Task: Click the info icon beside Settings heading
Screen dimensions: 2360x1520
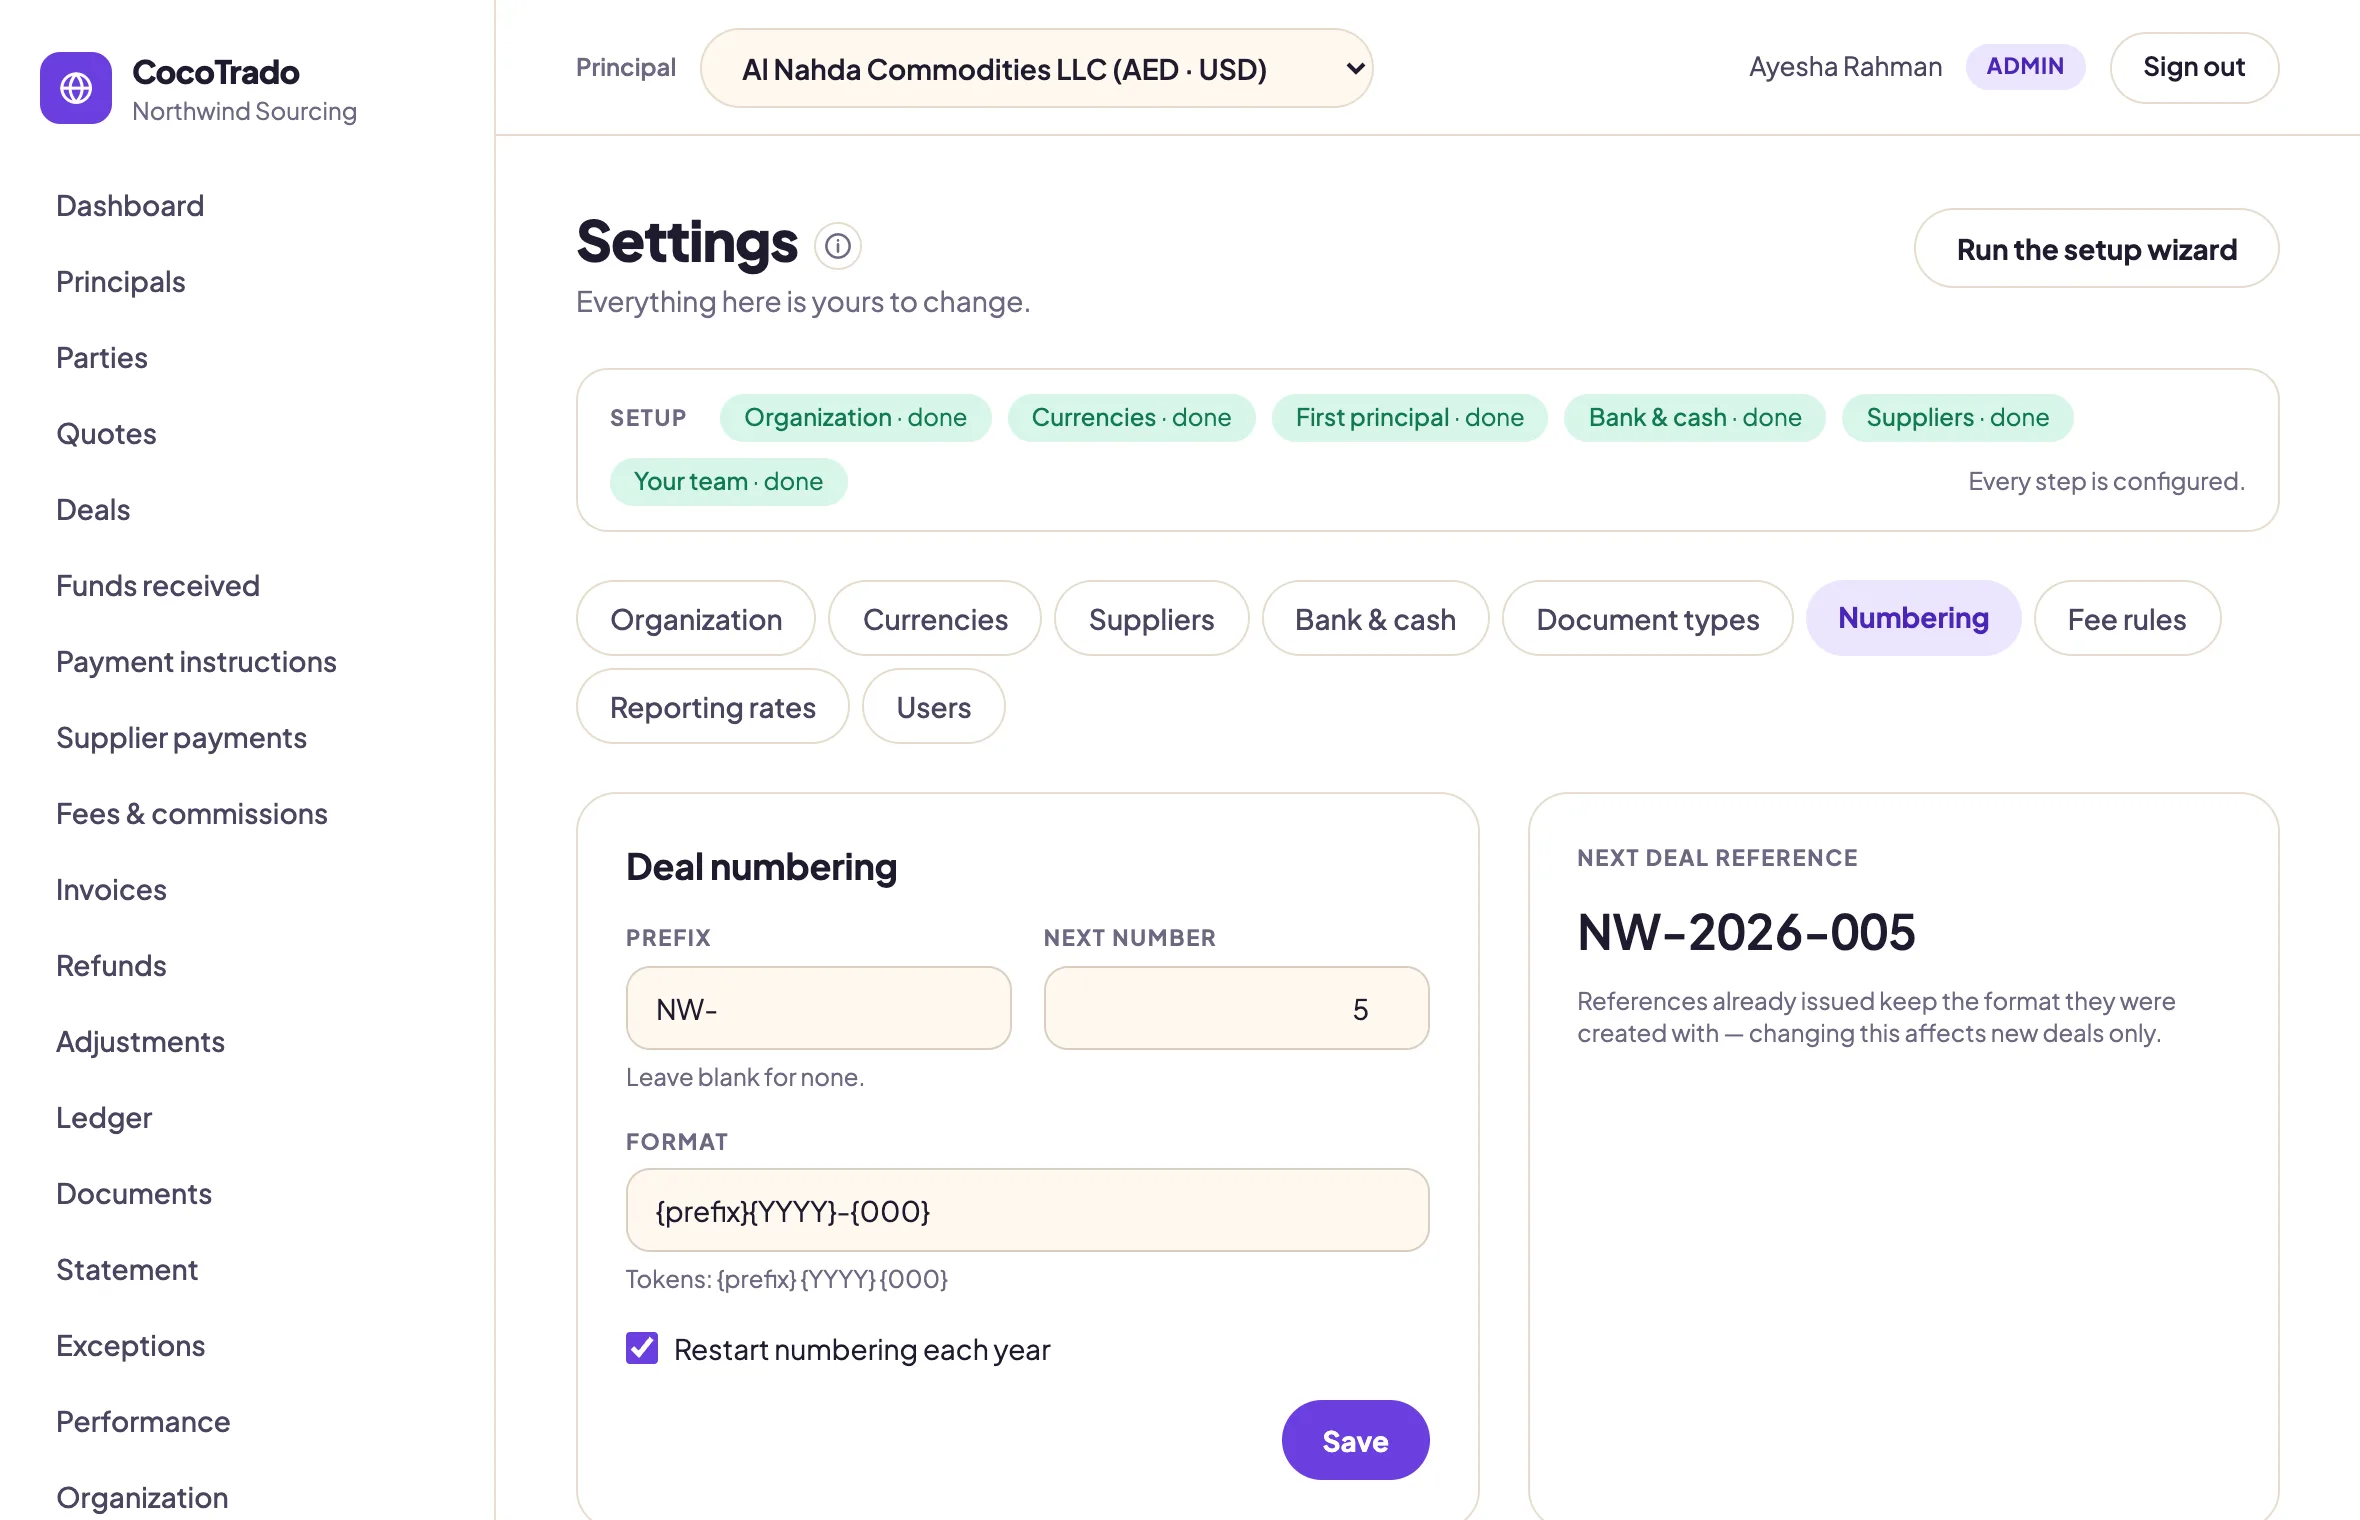Action: [x=838, y=246]
